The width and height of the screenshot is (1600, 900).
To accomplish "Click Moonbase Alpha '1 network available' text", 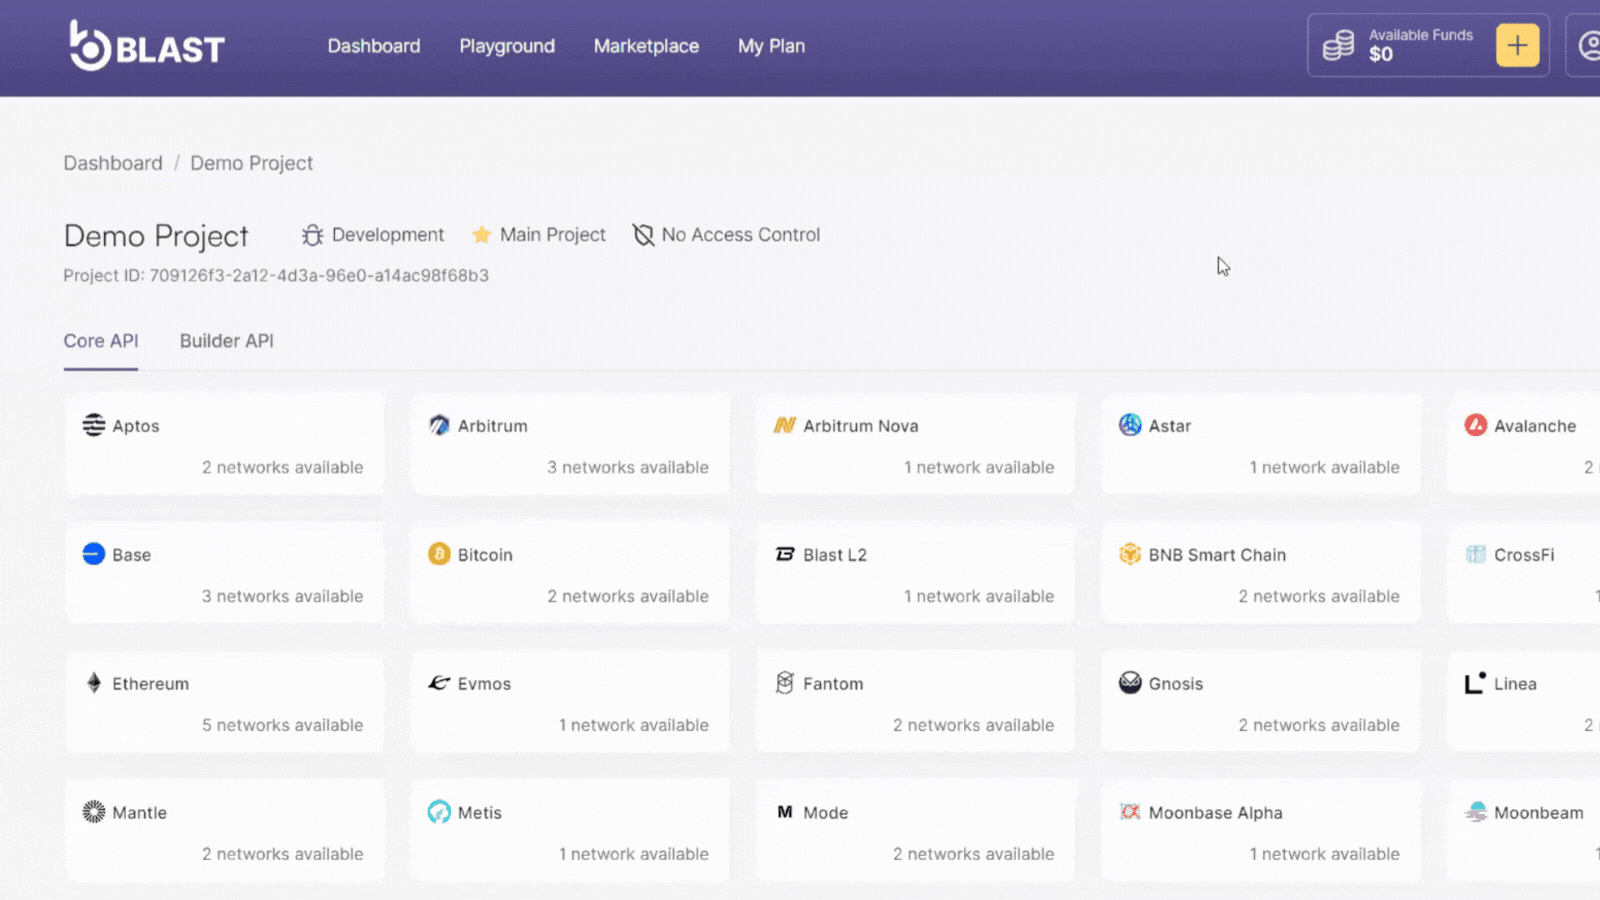I will pos(1325,854).
